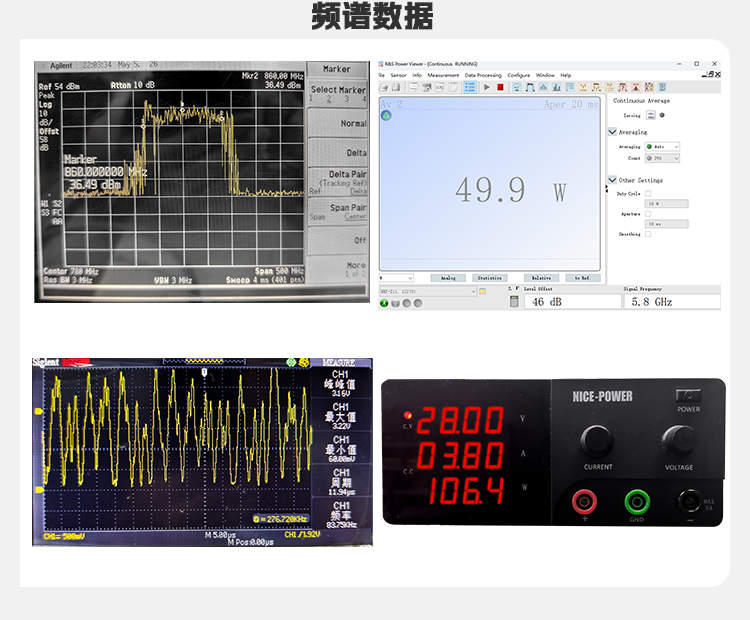Open the Measurement menu
This screenshot has width=750, height=620.
click(x=443, y=75)
